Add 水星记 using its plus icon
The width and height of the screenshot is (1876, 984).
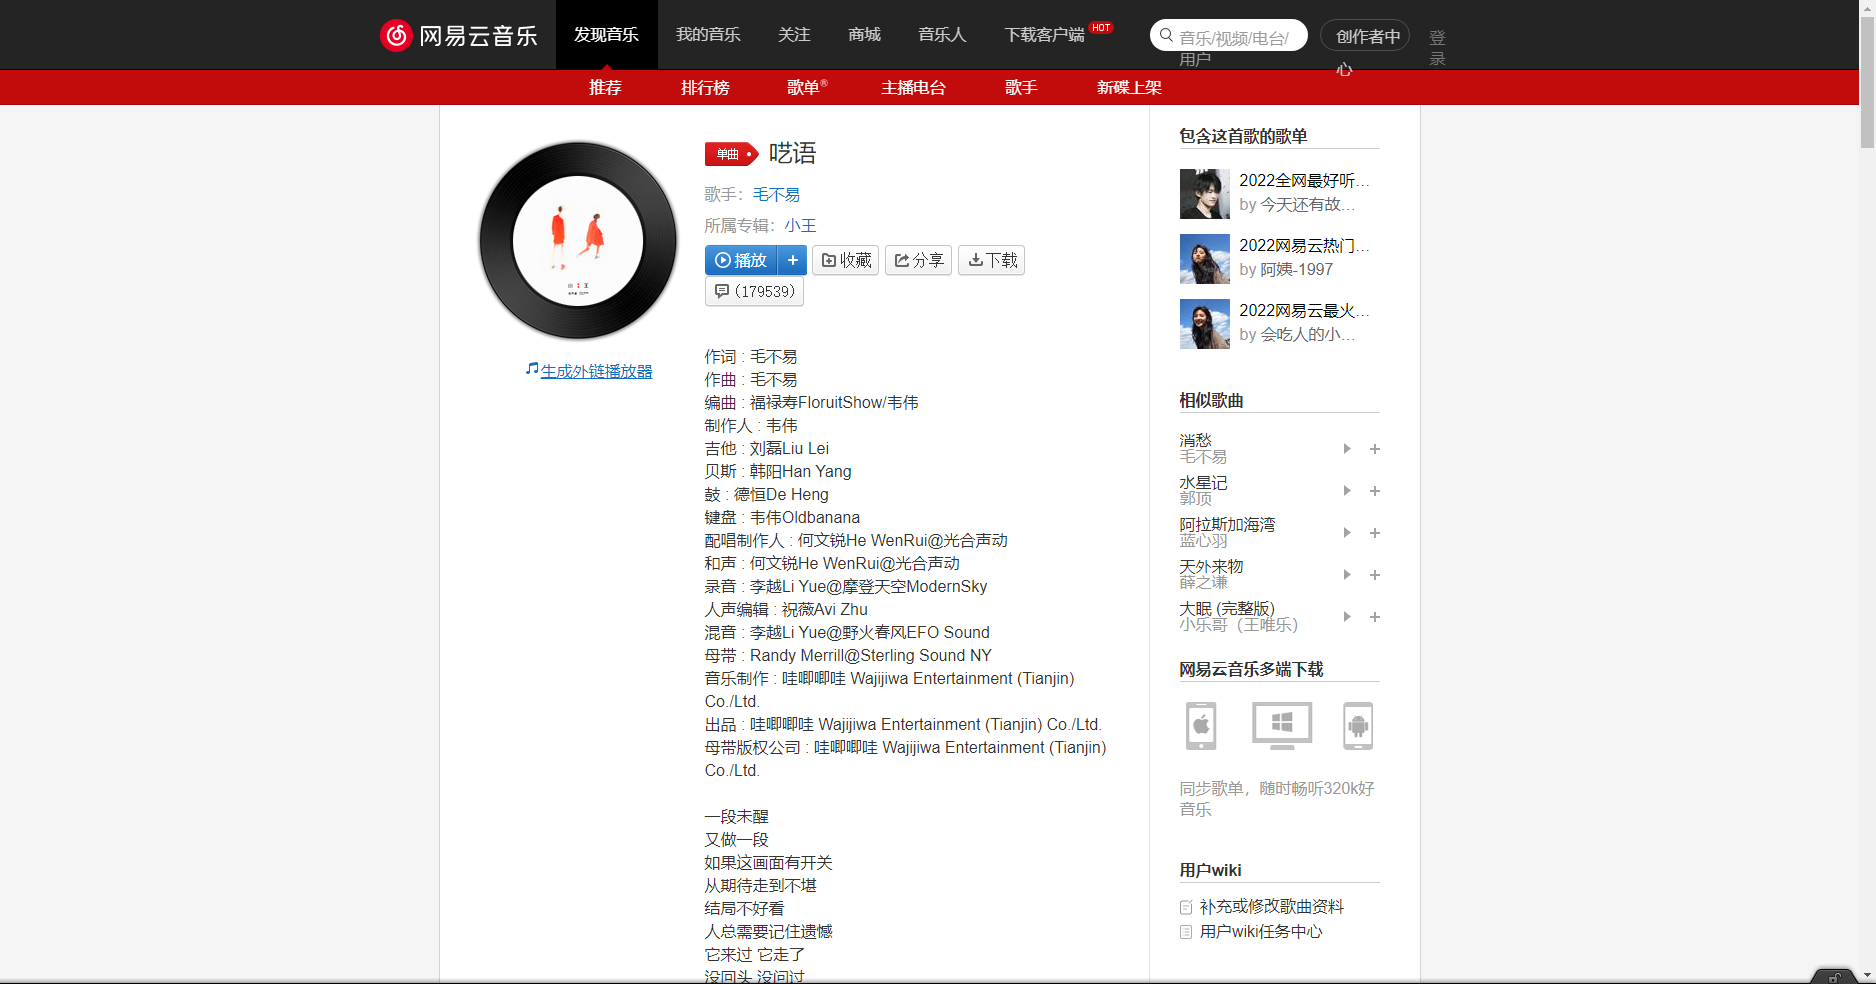(x=1375, y=491)
